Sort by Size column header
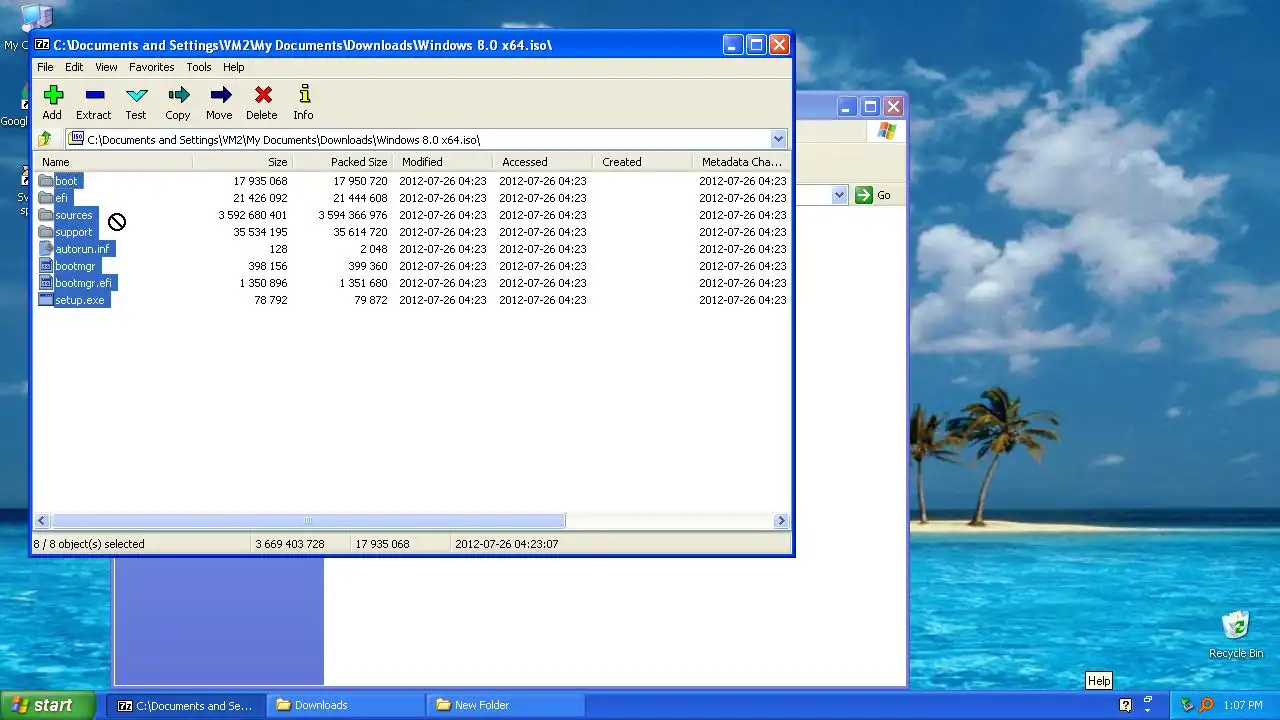 coord(242,162)
